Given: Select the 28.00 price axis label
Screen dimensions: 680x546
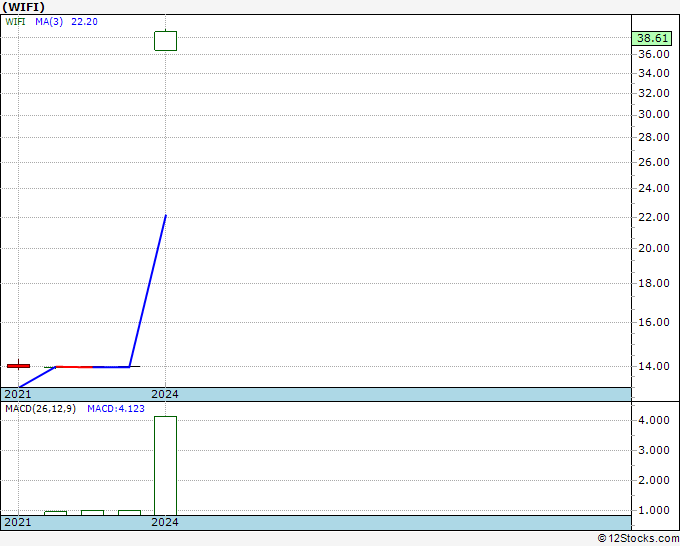Looking at the screenshot, I should [654, 137].
